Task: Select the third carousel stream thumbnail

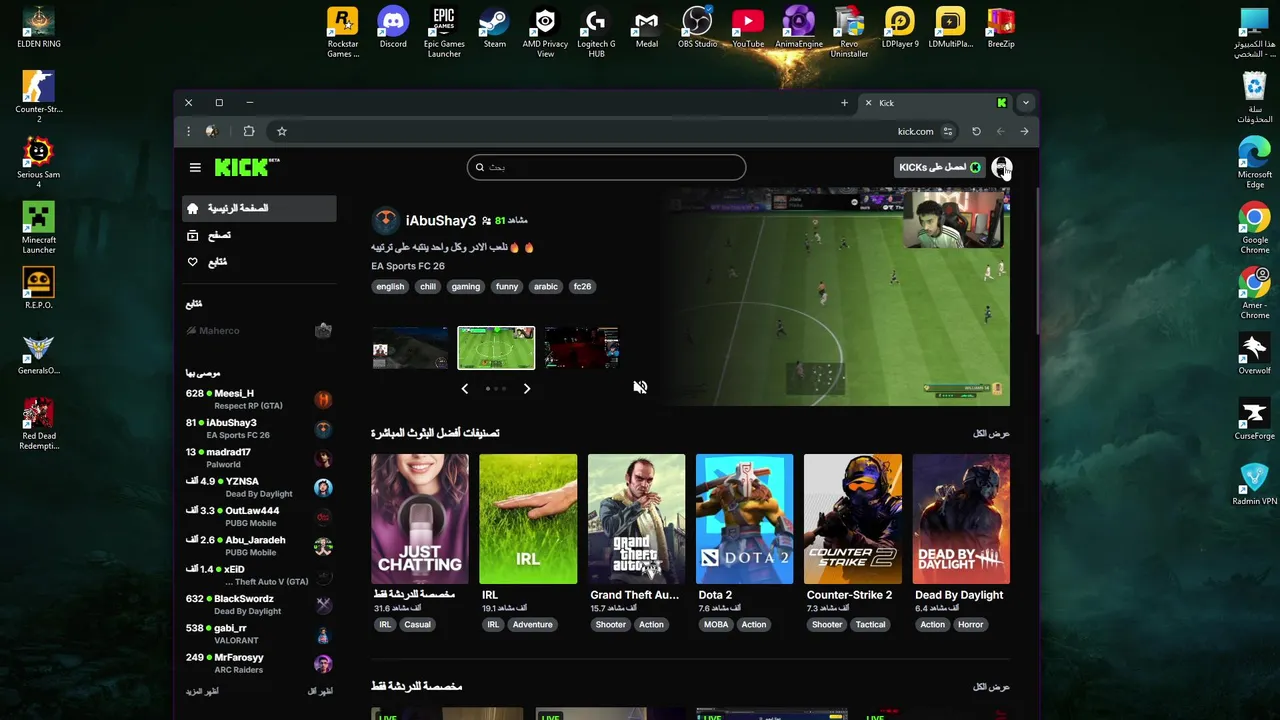Action: click(x=581, y=348)
